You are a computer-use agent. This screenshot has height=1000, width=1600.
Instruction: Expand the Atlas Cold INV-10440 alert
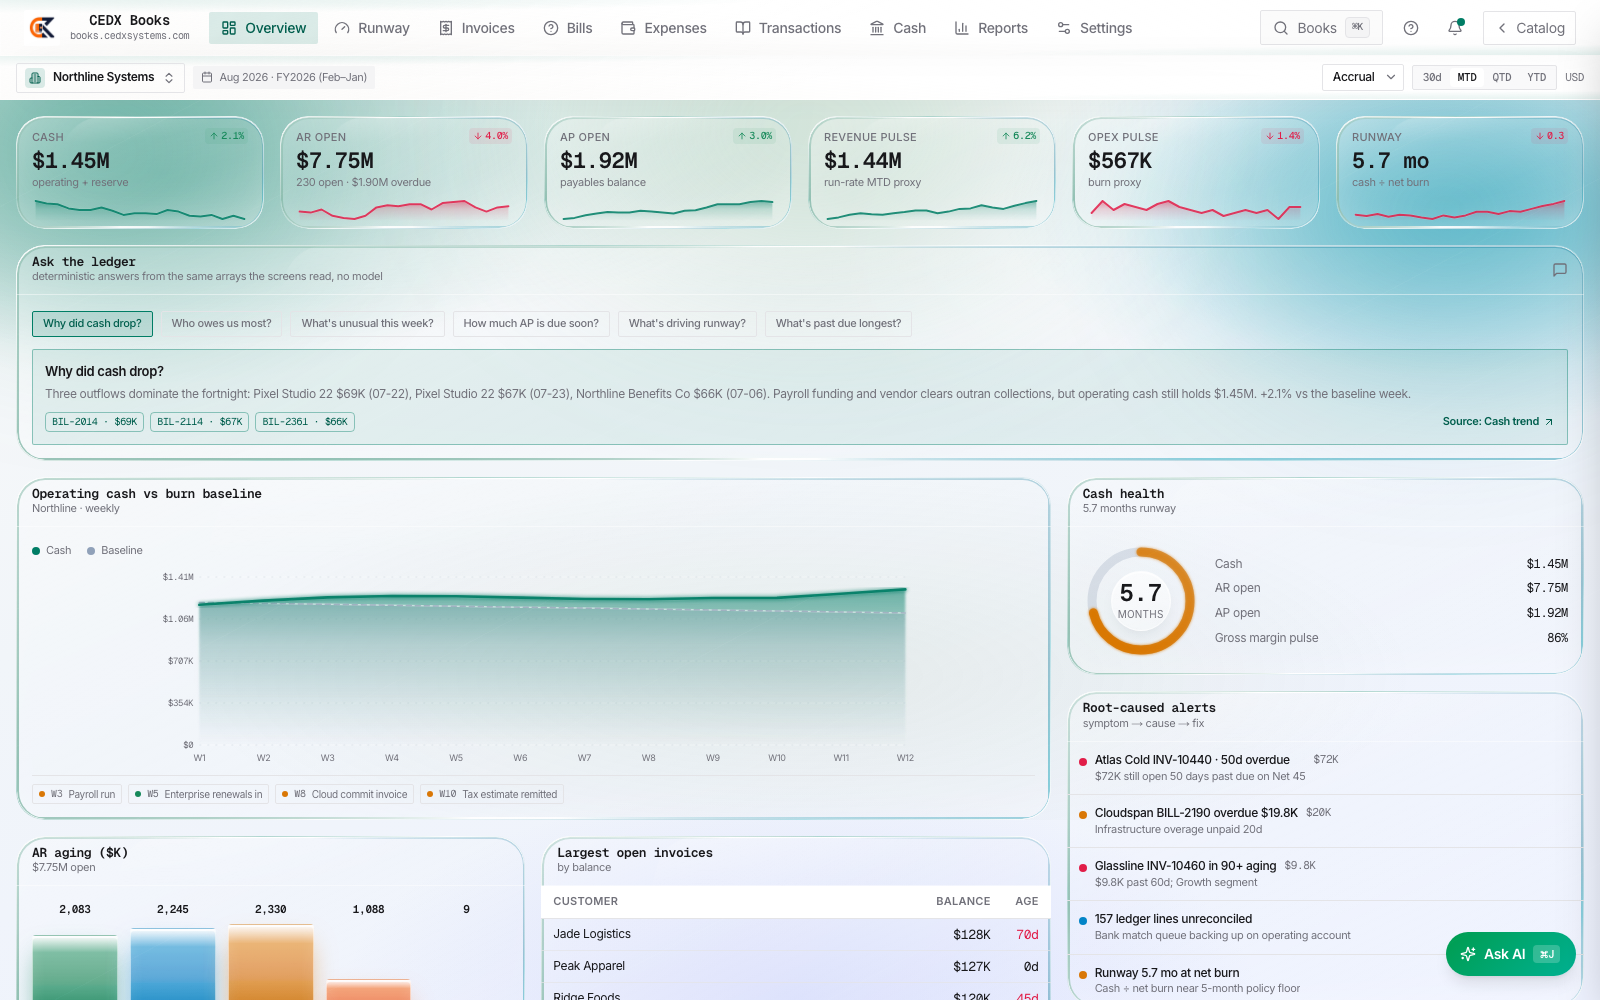[x=1325, y=768]
